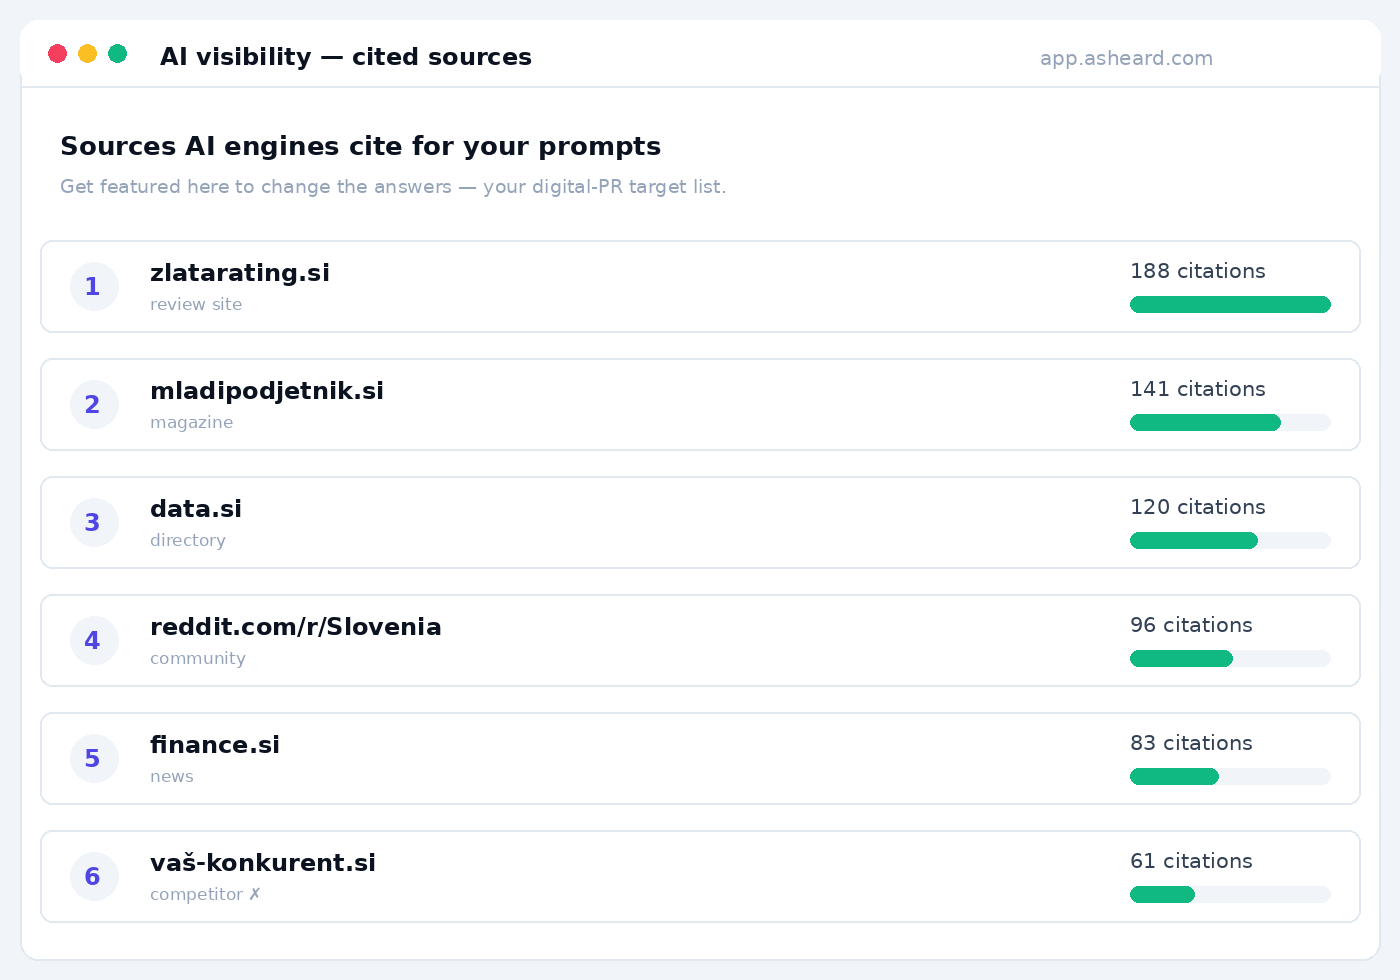Click the green window dot
Screen dimensions: 1400x980
point(118,54)
